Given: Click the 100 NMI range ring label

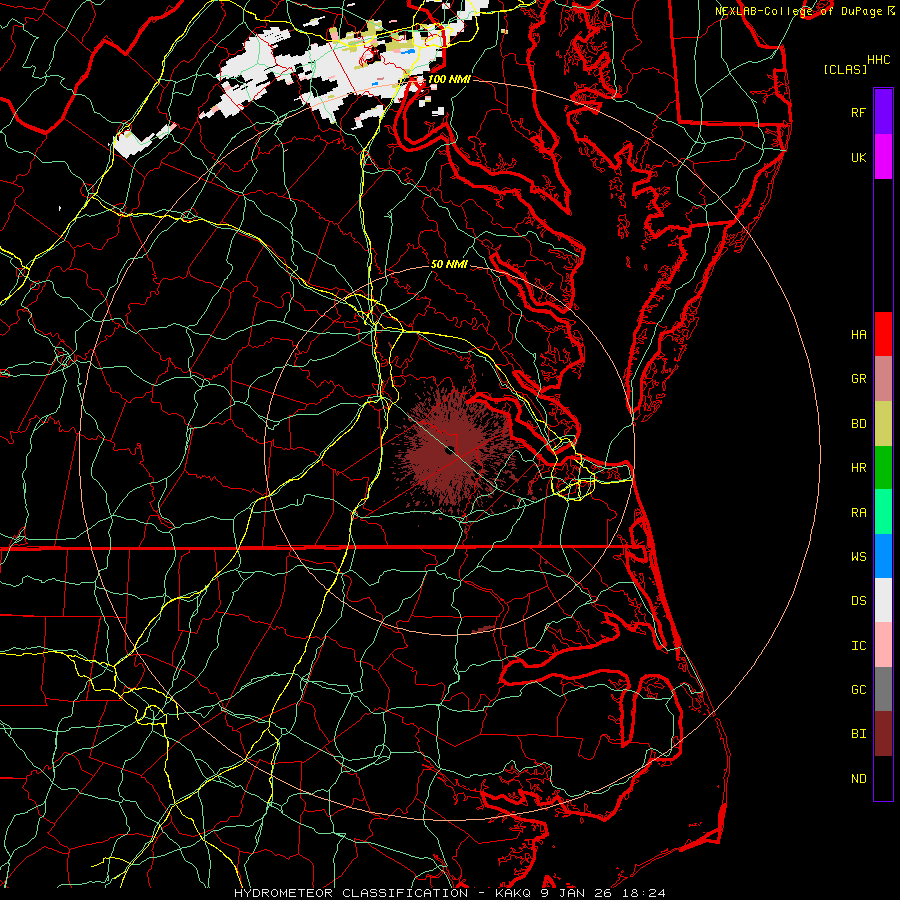Looking at the screenshot, I should 449,79.
